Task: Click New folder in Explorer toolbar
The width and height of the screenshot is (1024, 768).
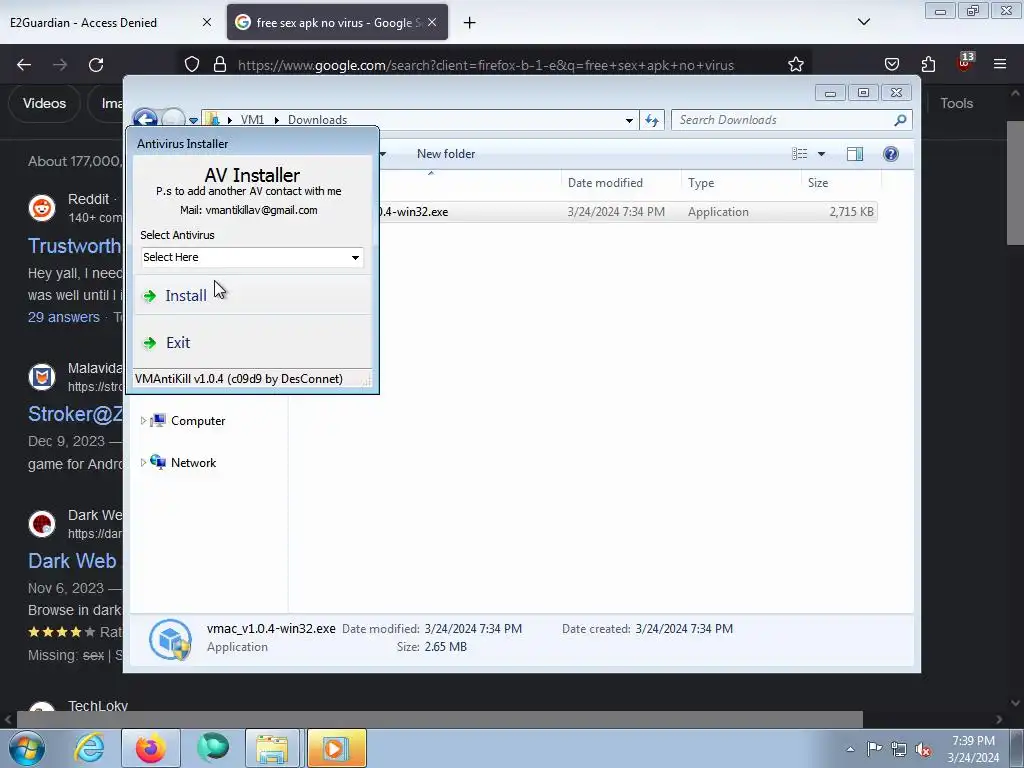Action: point(446,154)
